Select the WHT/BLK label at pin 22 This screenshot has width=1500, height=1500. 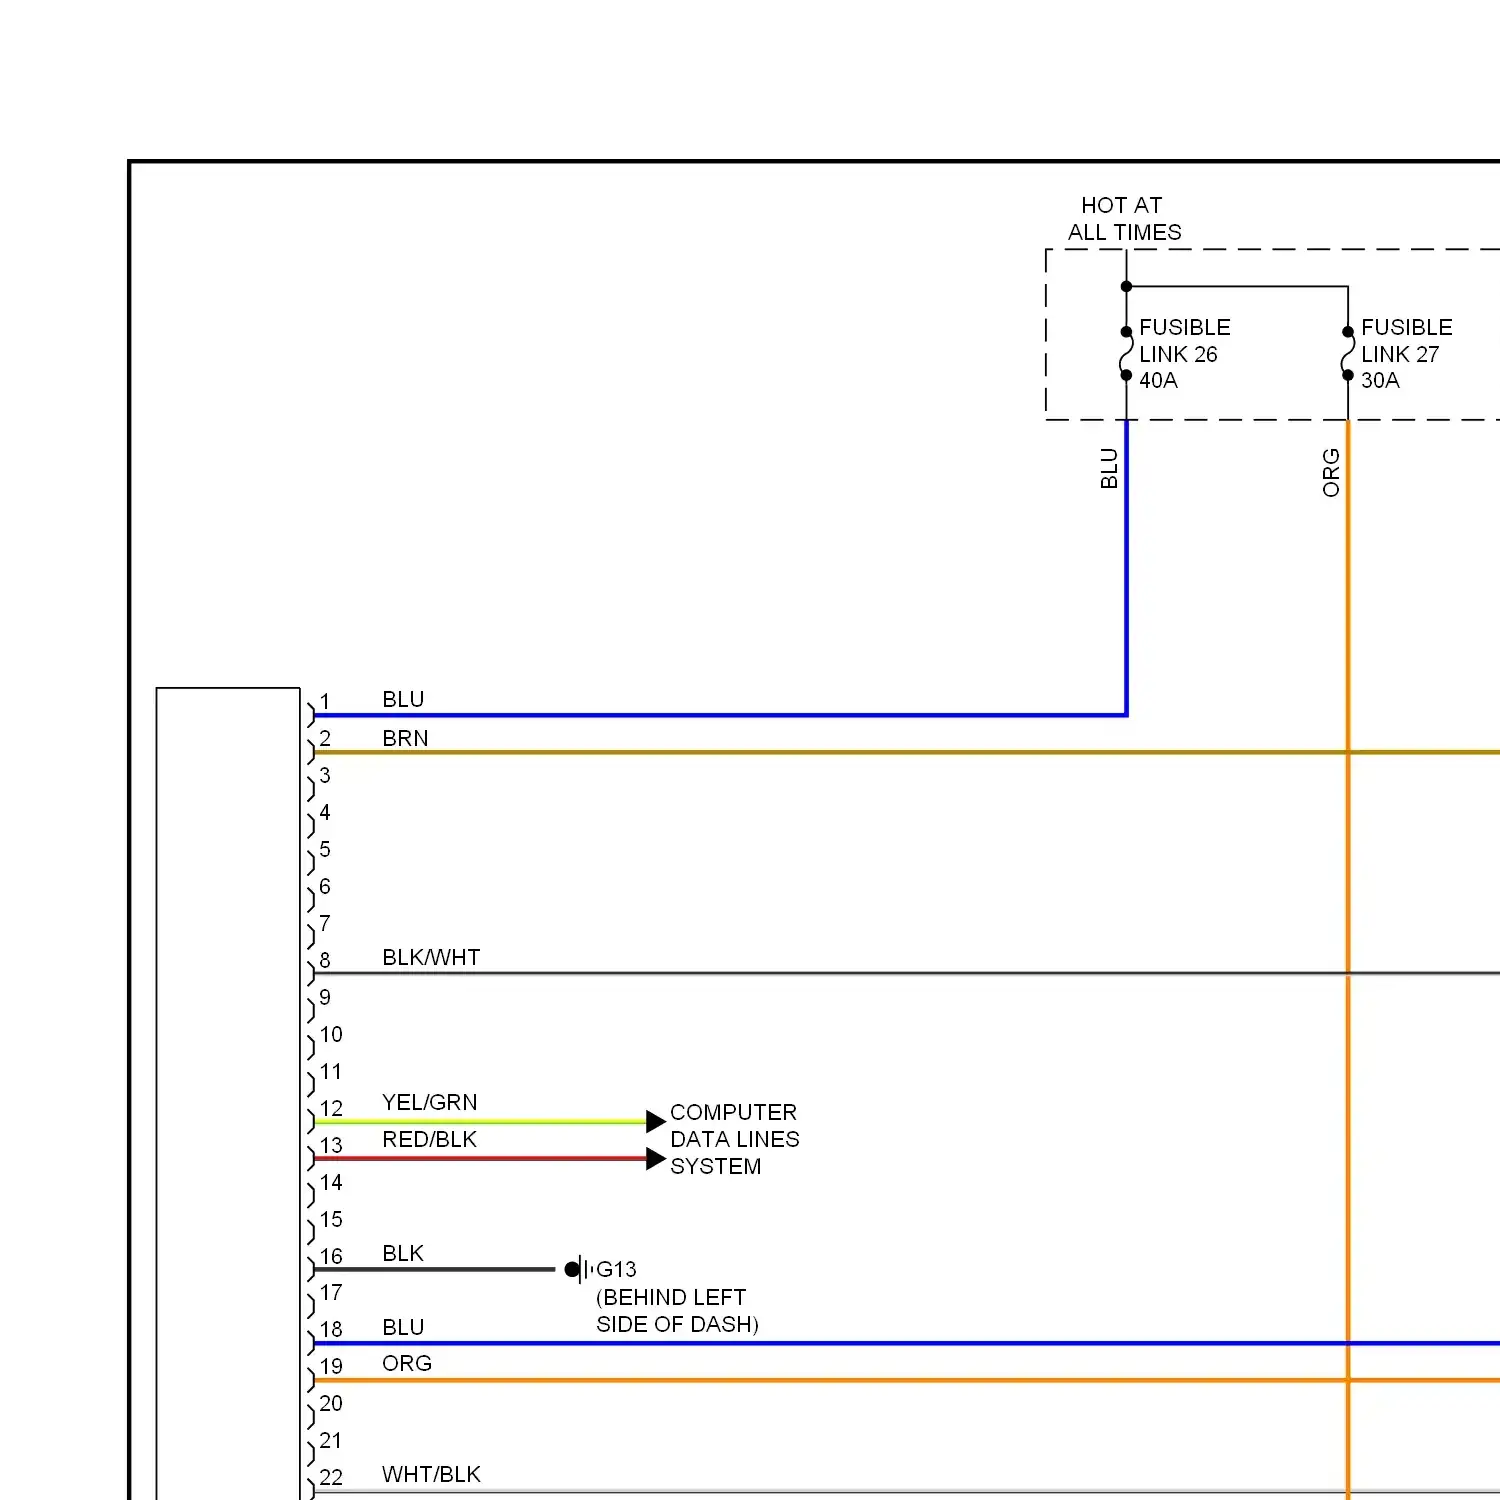[x=431, y=1474]
